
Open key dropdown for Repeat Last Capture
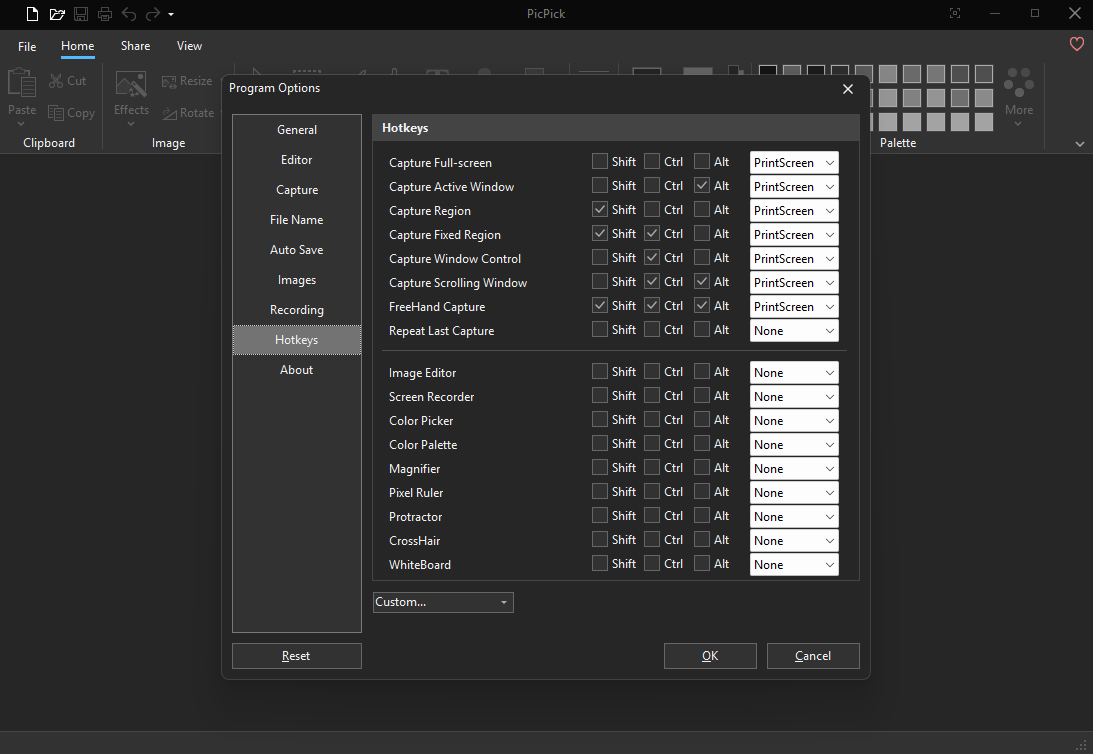pyautogui.click(x=794, y=331)
